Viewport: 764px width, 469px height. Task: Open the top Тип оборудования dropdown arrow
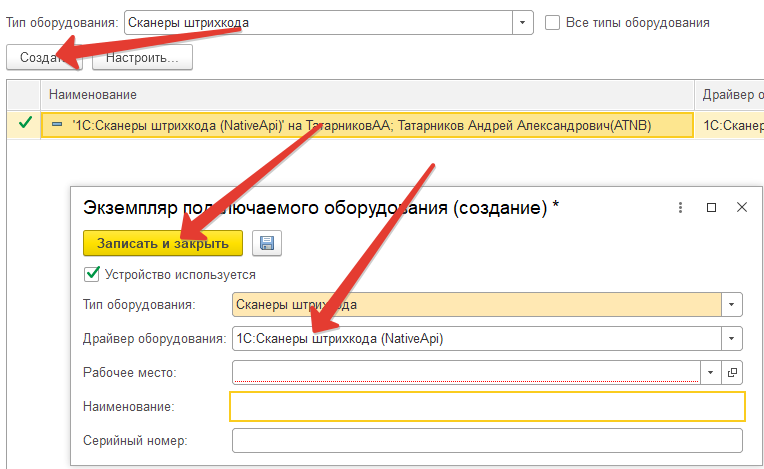coord(522,23)
